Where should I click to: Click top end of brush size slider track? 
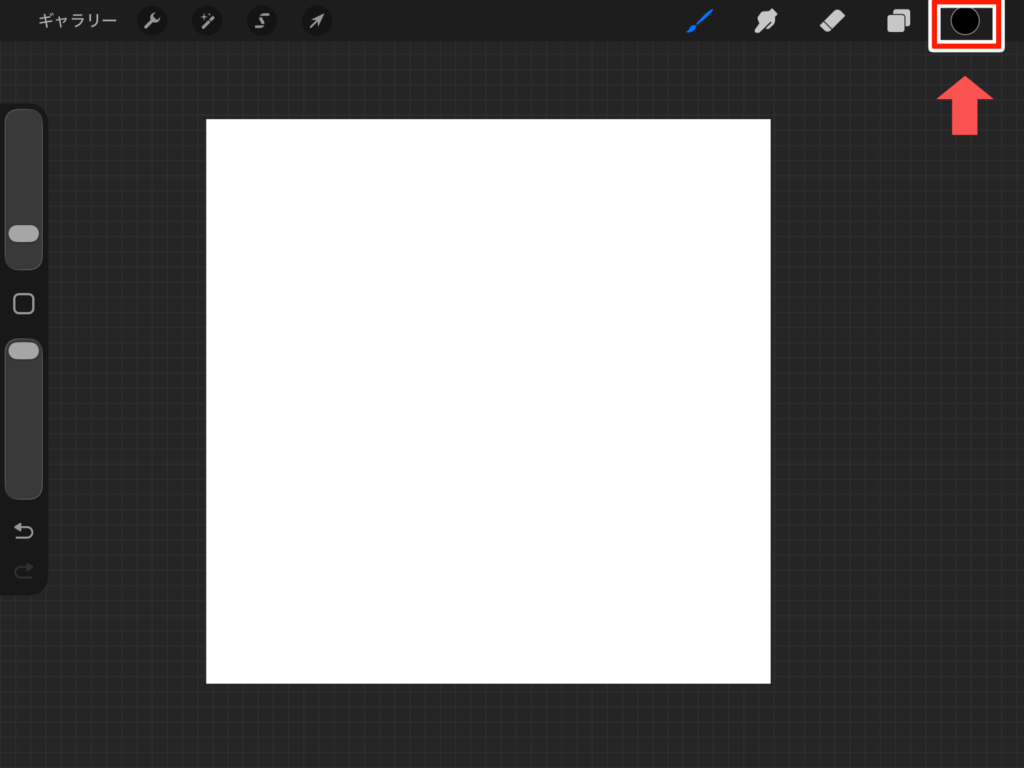[x=24, y=120]
